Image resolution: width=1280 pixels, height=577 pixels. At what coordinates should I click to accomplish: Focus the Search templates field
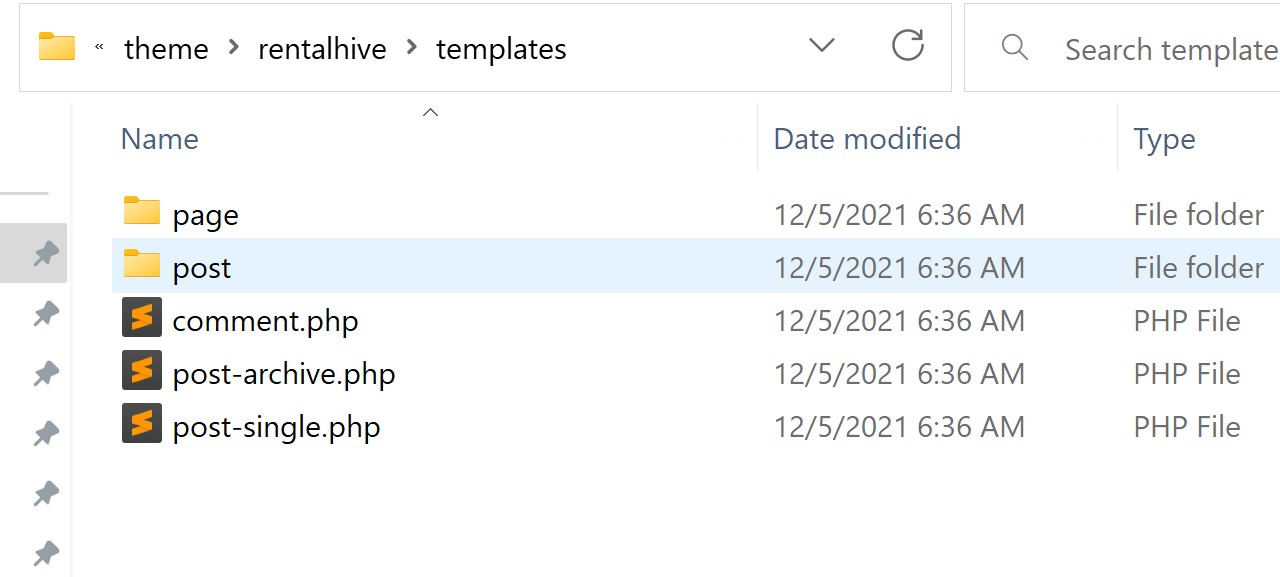click(1122, 48)
